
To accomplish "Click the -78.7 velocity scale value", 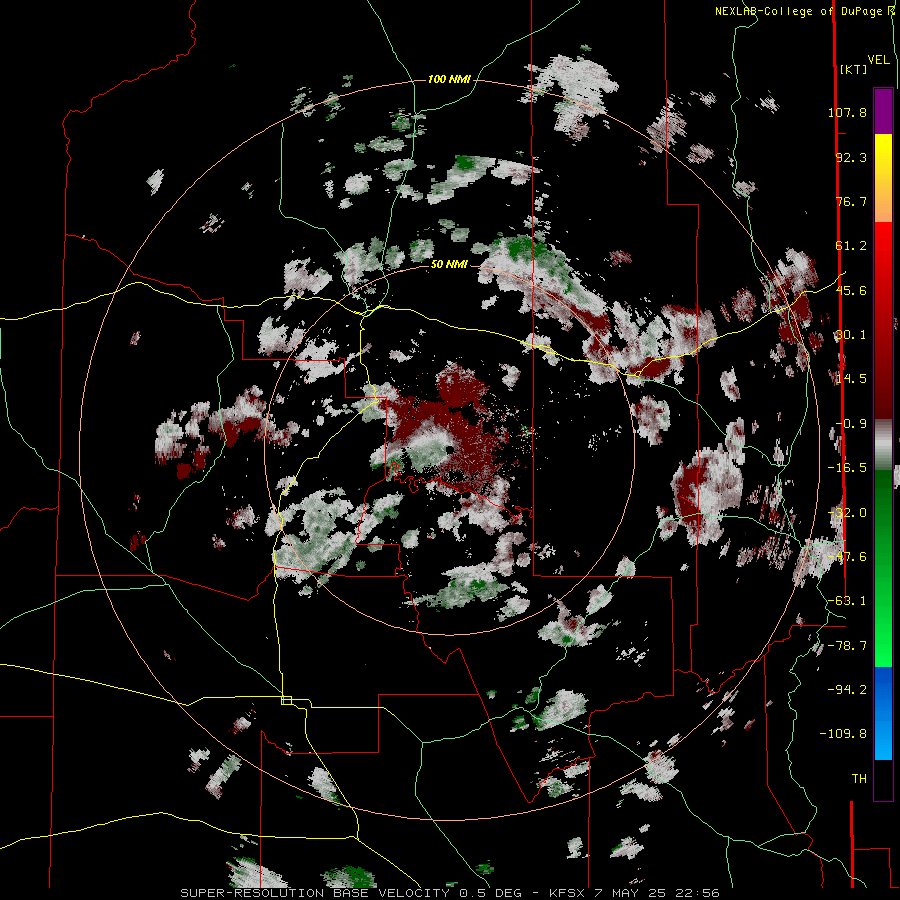I will point(847,646).
